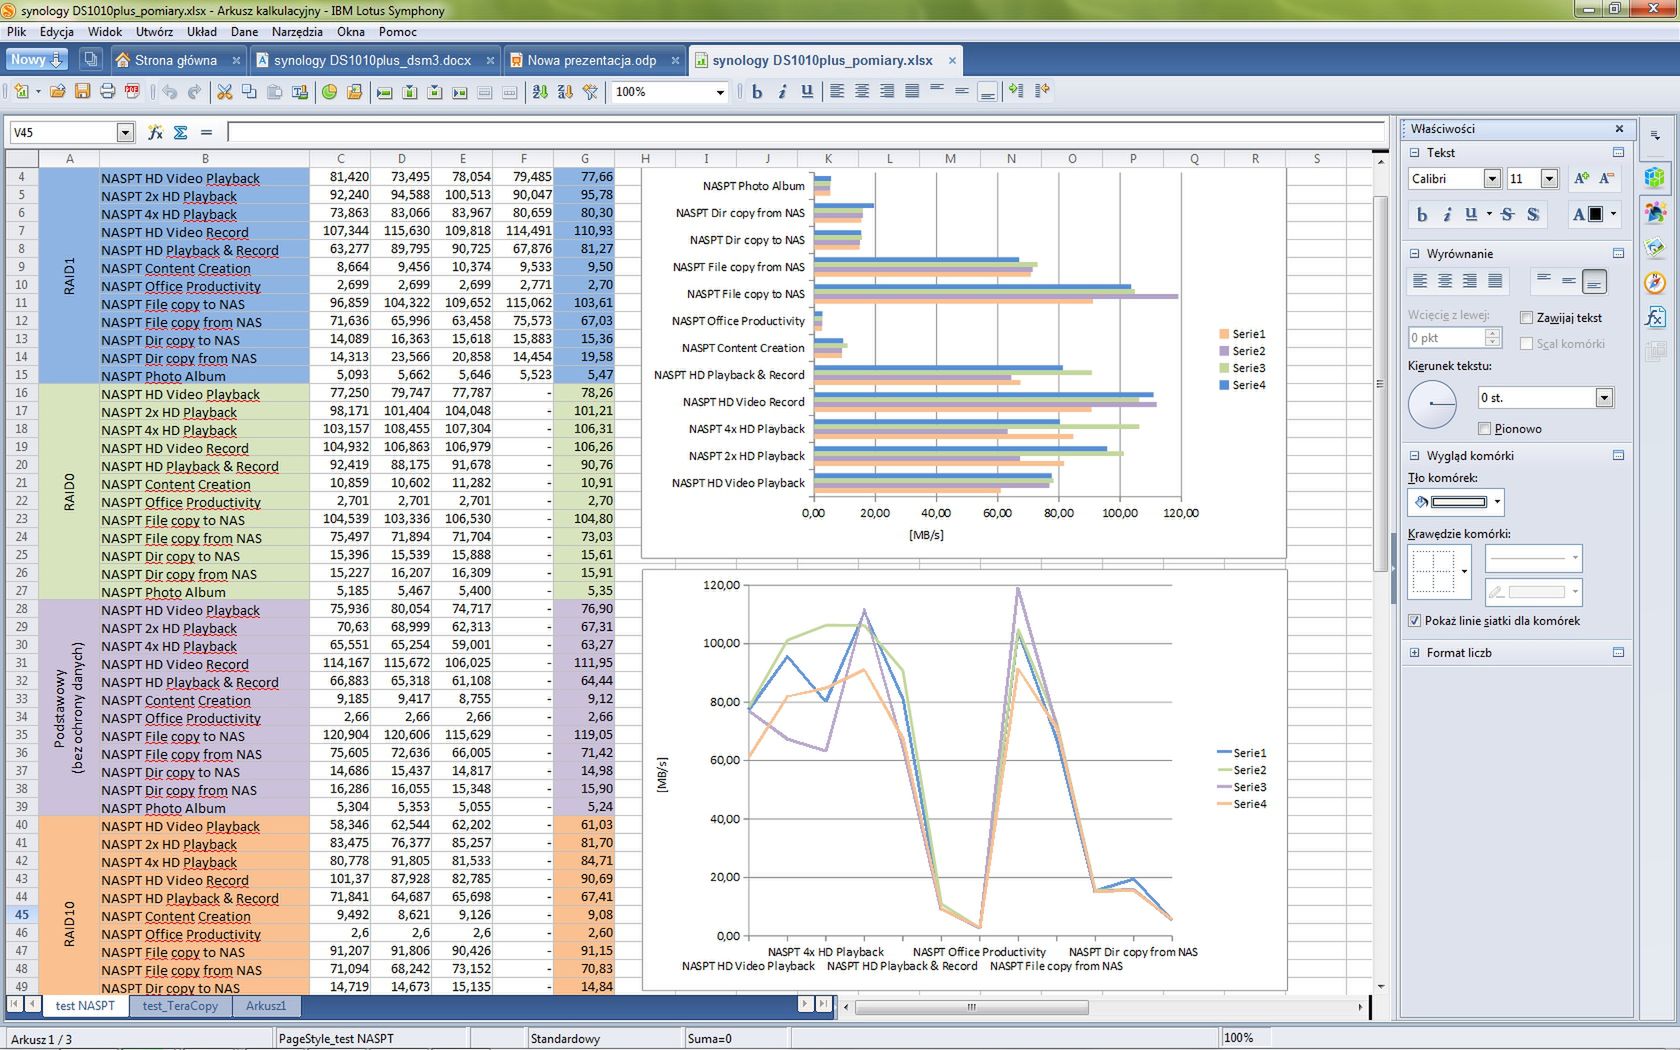Tick the Pionowo checkbox
Viewport: 1680px width, 1050px height.
click(x=1484, y=429)
